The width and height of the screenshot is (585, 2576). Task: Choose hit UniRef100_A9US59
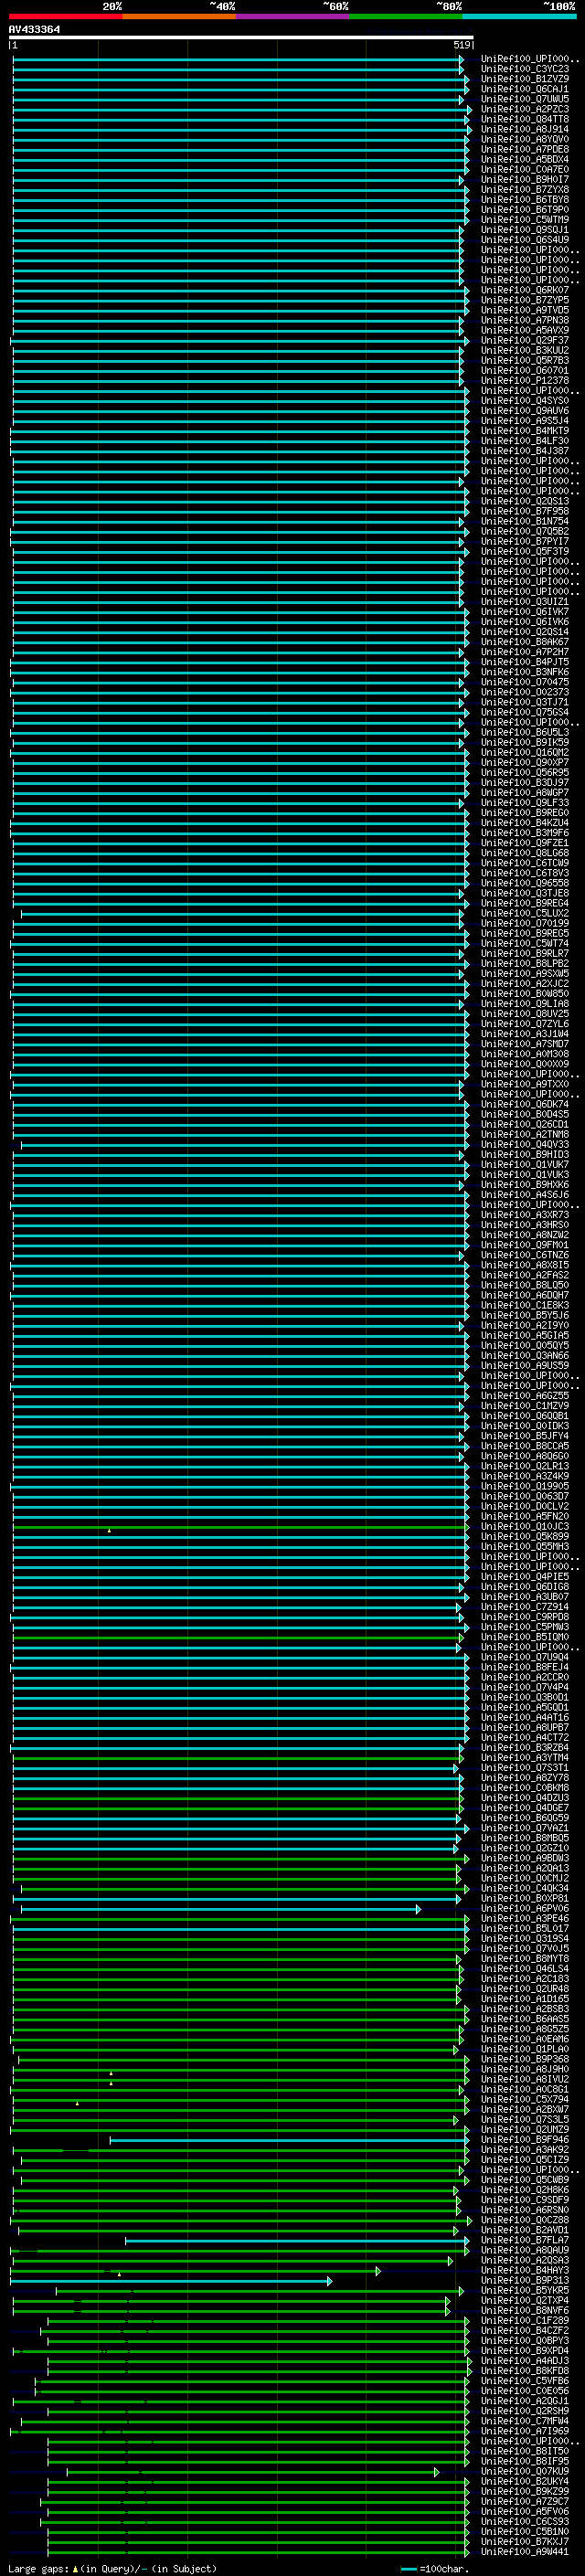525,1365
